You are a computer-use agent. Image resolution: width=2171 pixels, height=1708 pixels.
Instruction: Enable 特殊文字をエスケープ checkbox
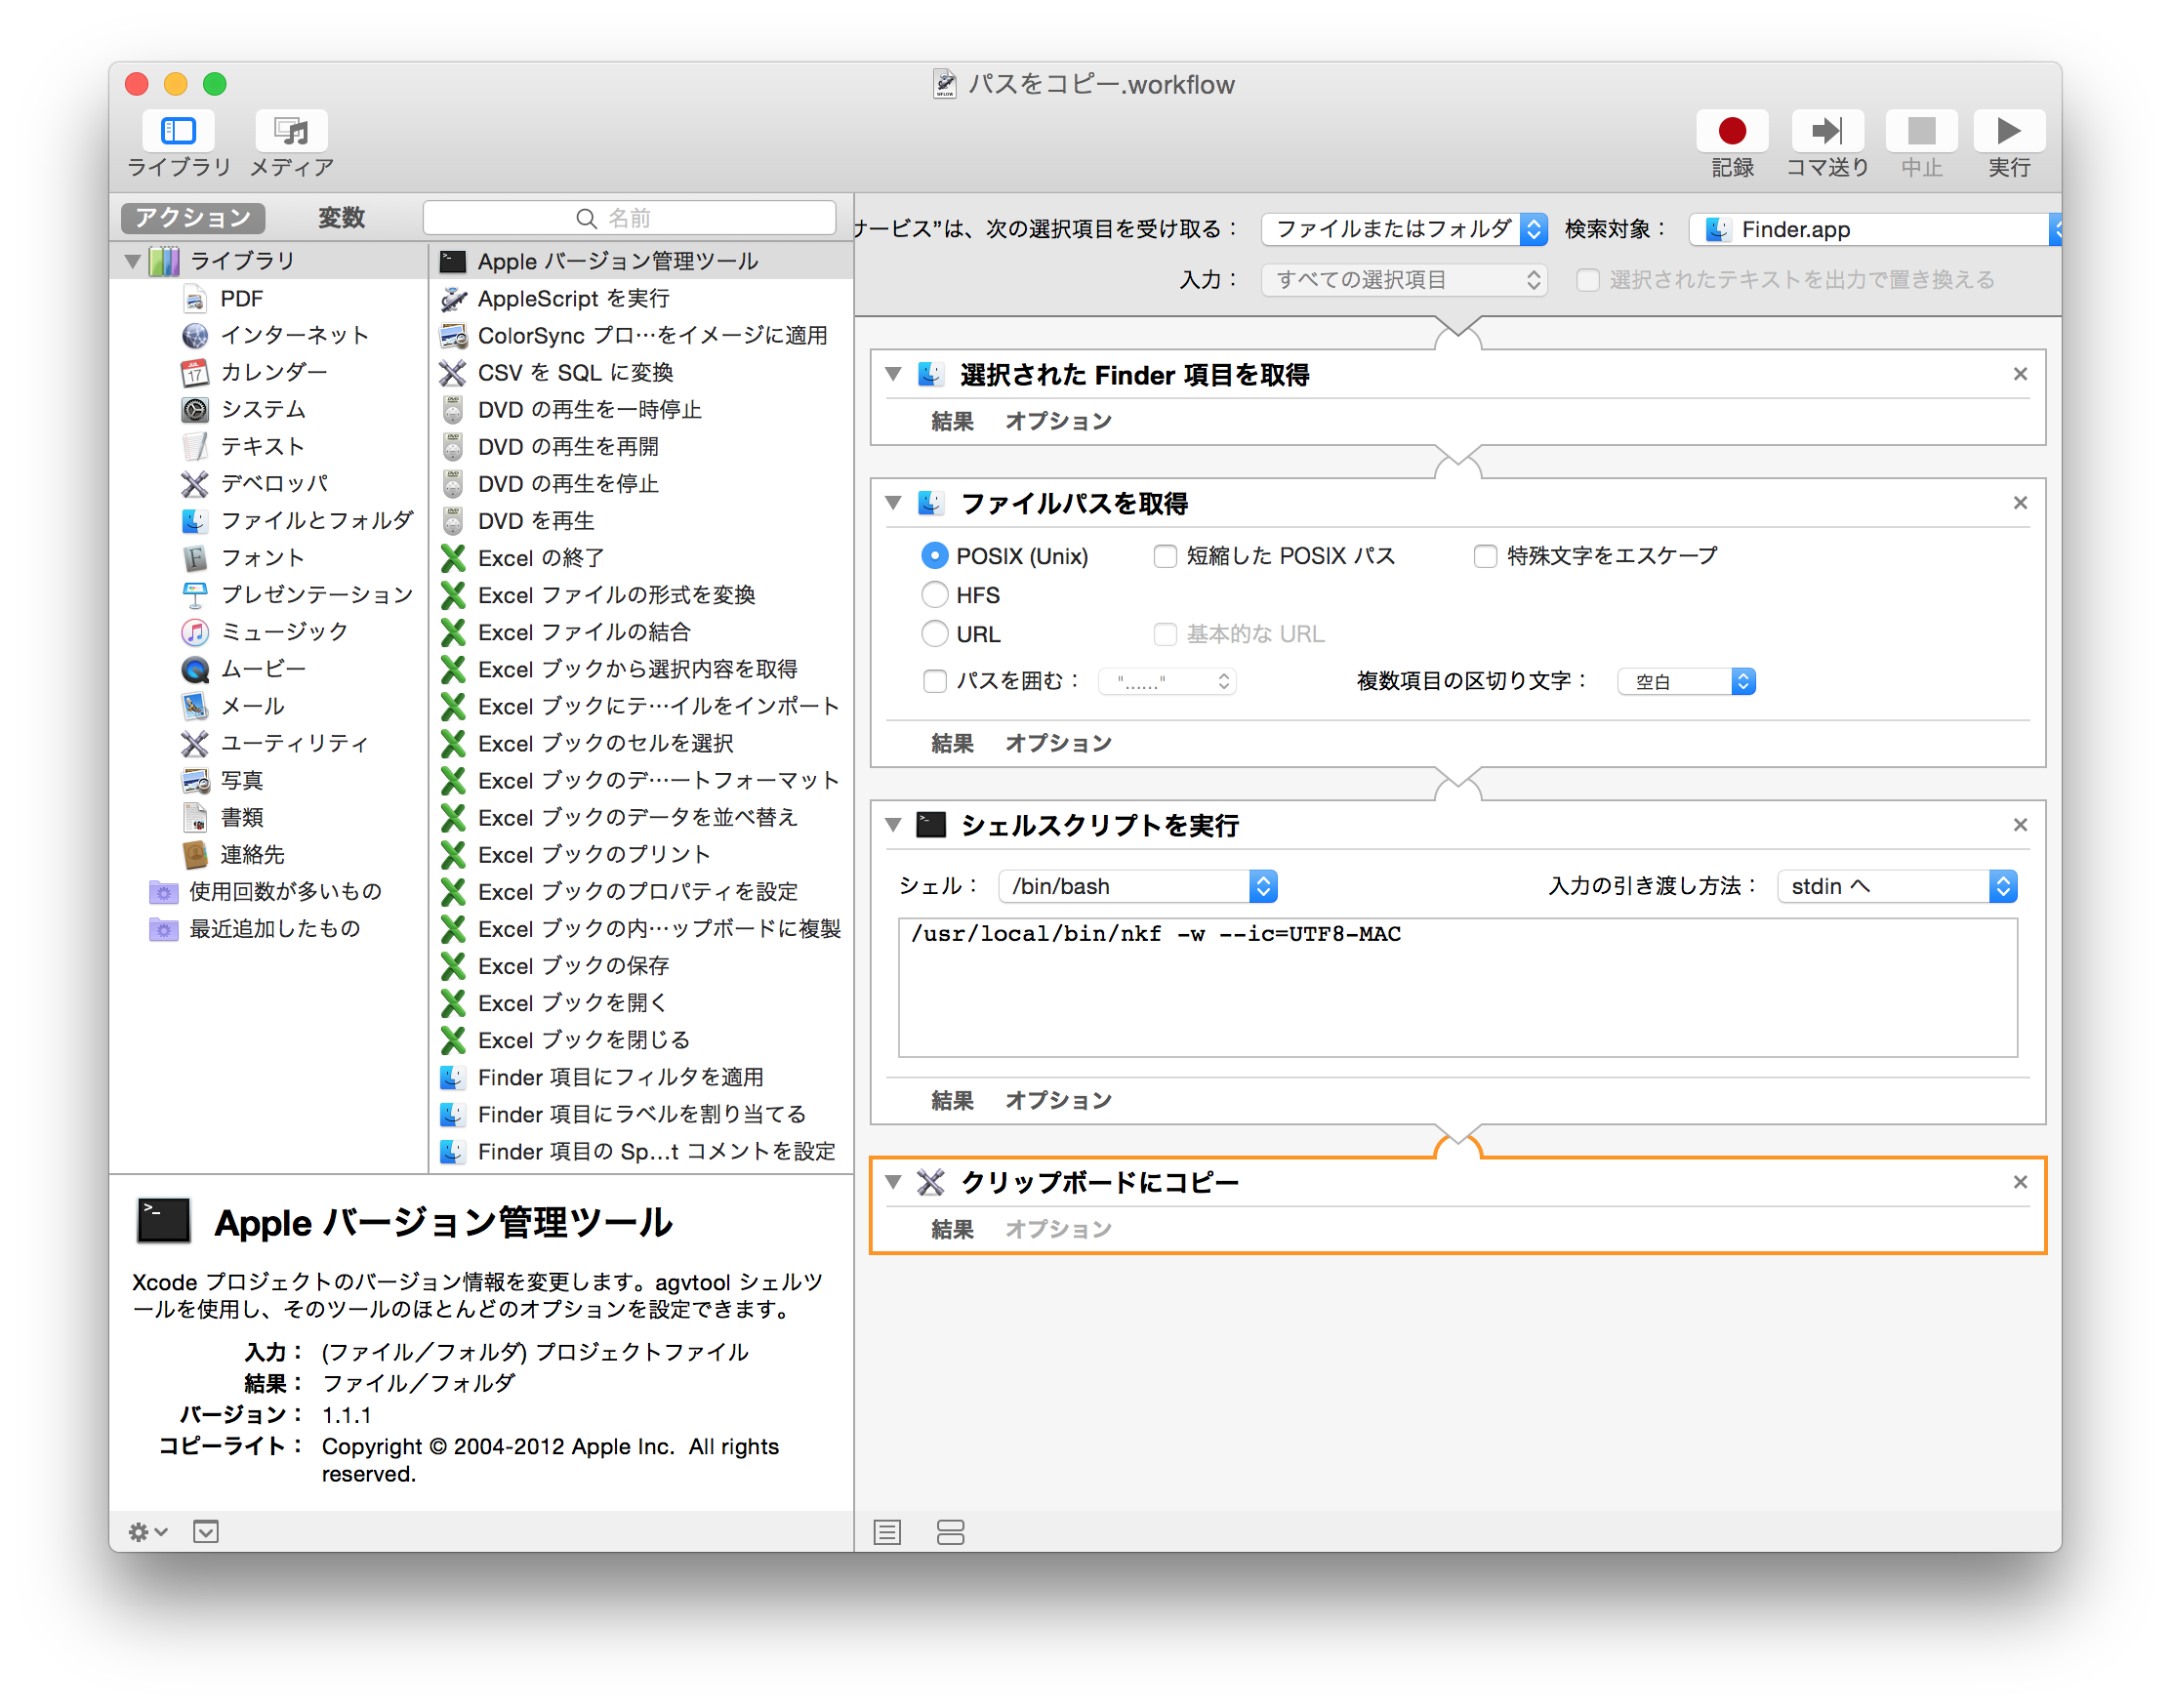coord(1485,556)
